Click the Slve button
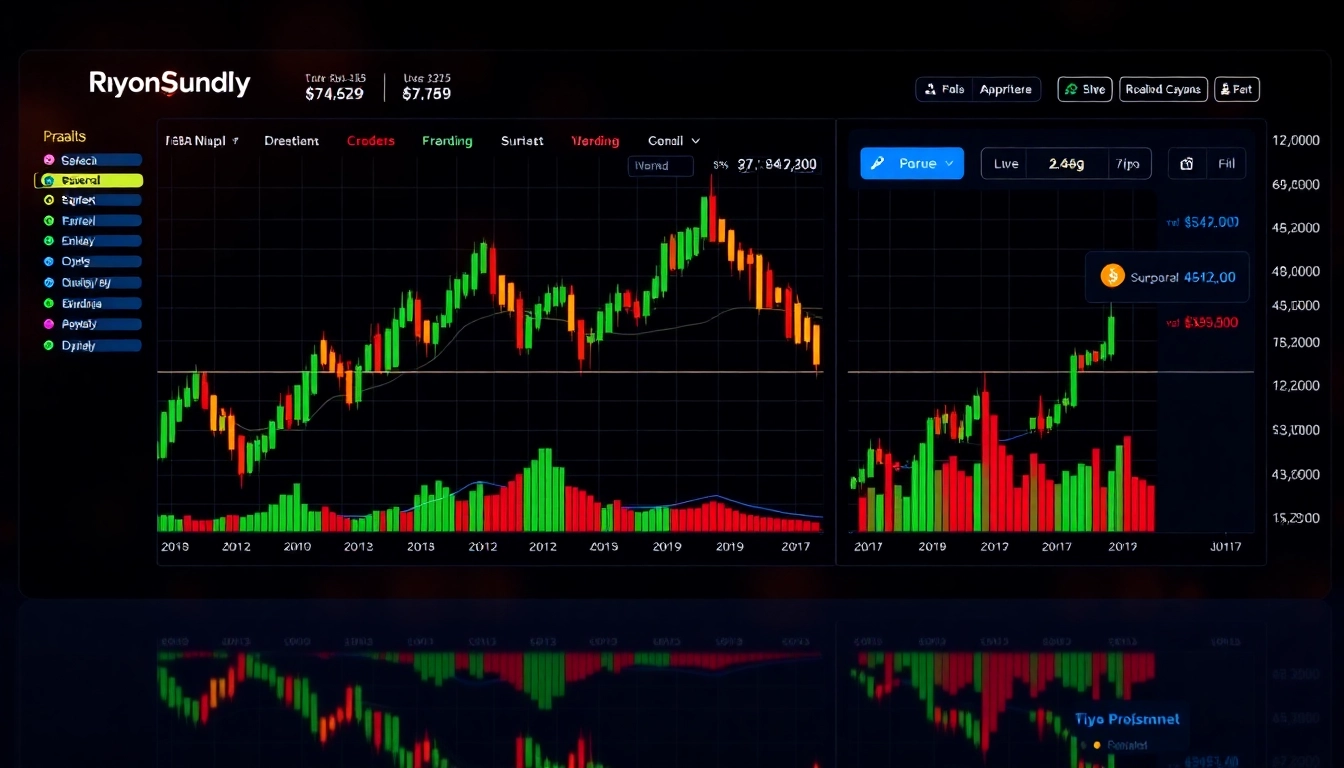The height and width of the screenshot is (768, 1344). [1084, 90]
